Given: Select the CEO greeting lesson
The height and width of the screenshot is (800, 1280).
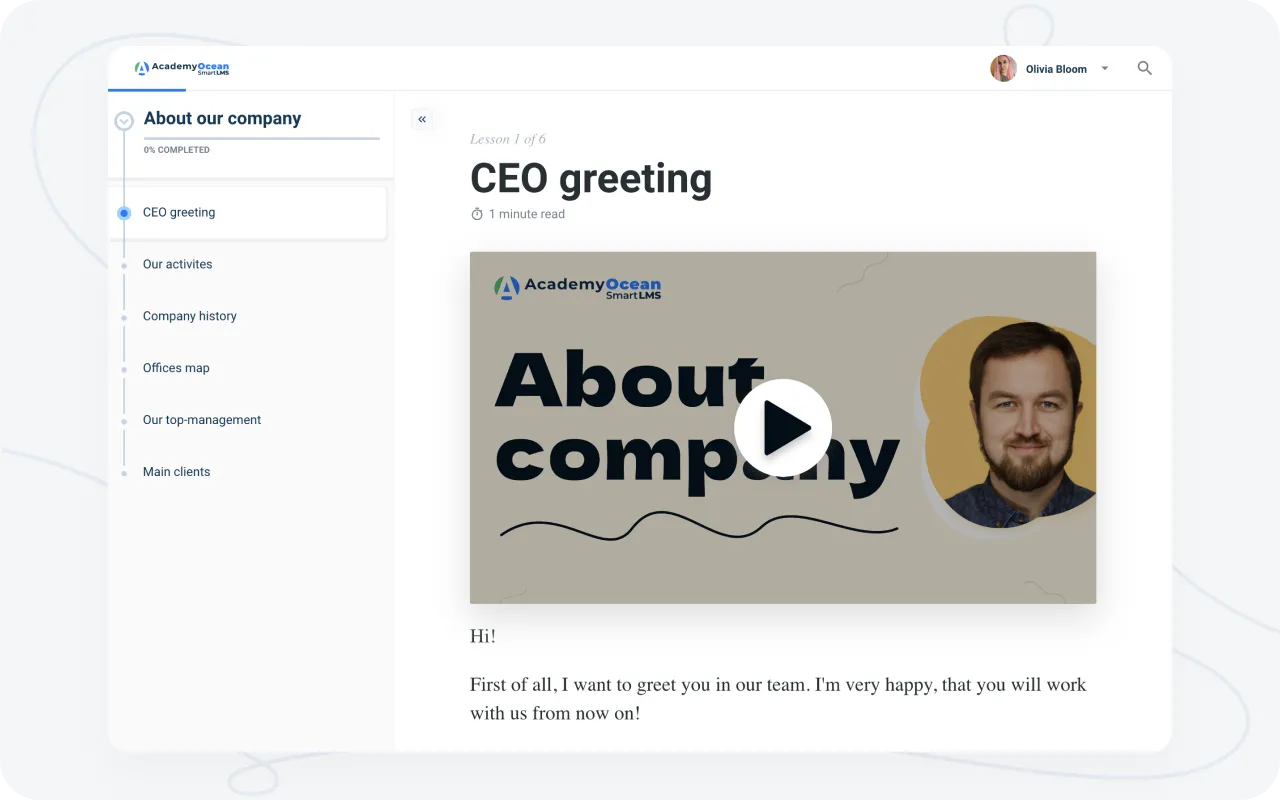Looking at the screenshot, I should [x=248, y=213].
